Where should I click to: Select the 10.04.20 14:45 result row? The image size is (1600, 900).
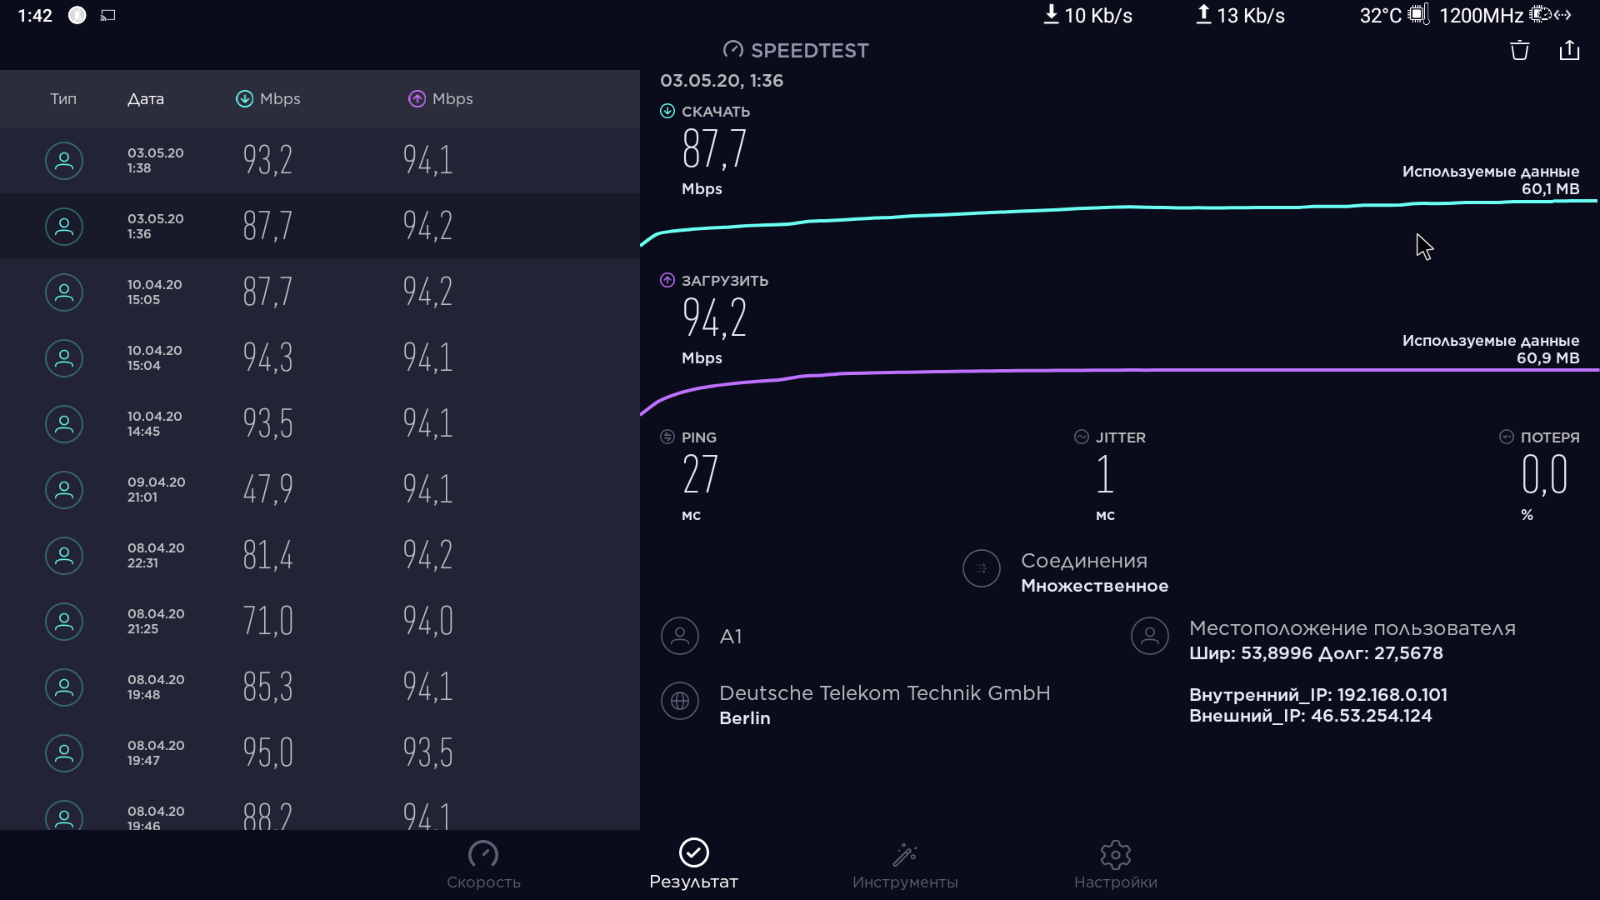(320, 424)
